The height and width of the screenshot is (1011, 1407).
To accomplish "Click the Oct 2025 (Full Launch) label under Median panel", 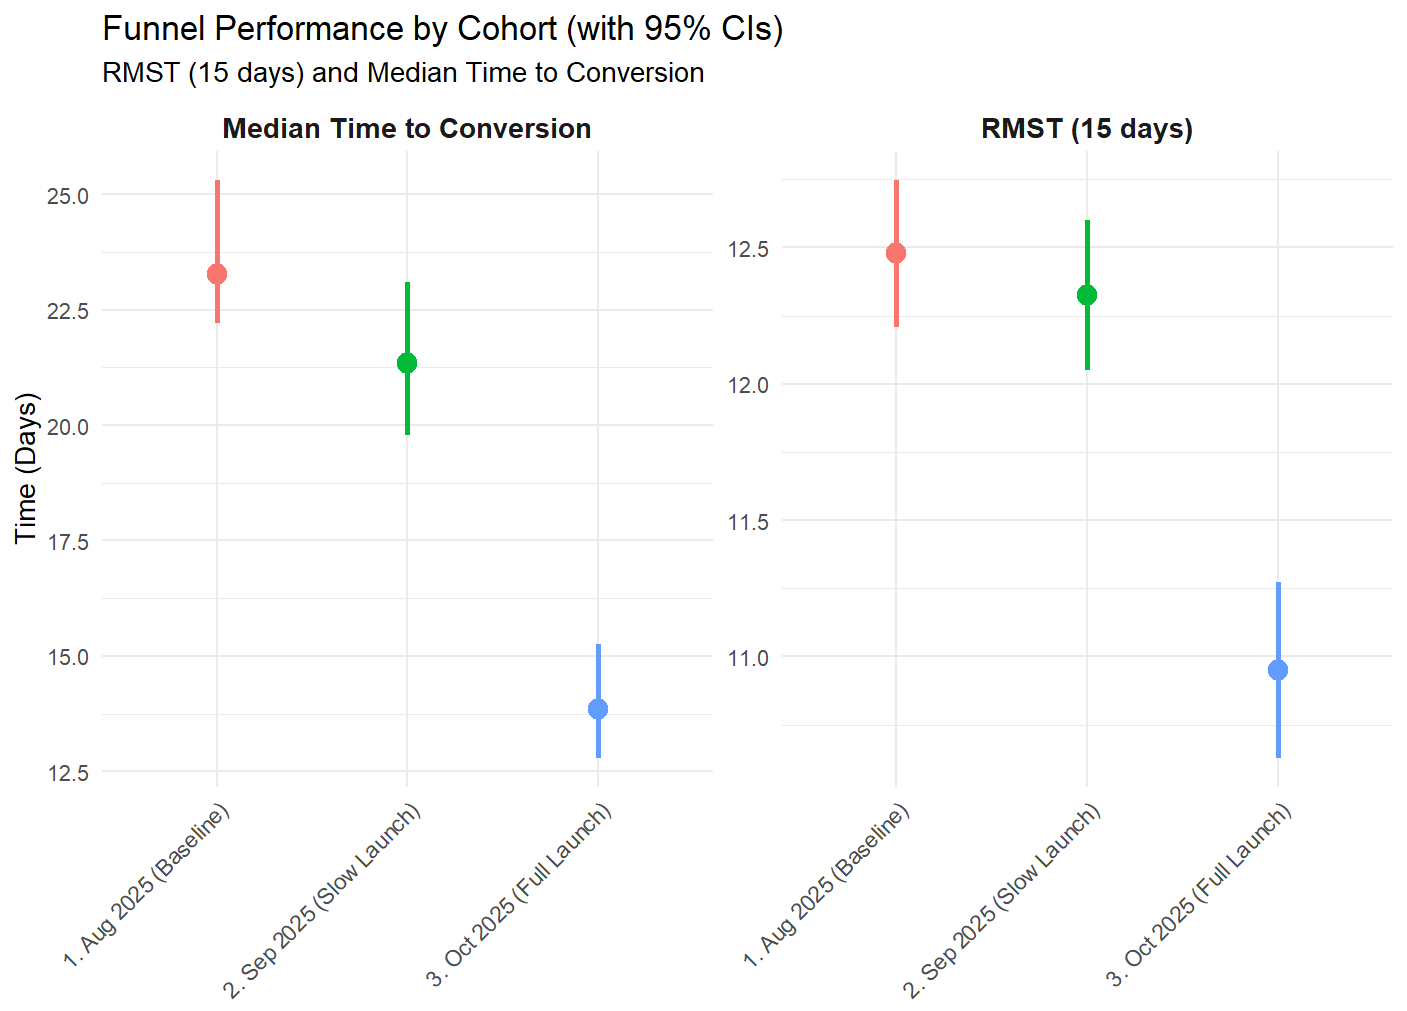I will tap(519, 895).
